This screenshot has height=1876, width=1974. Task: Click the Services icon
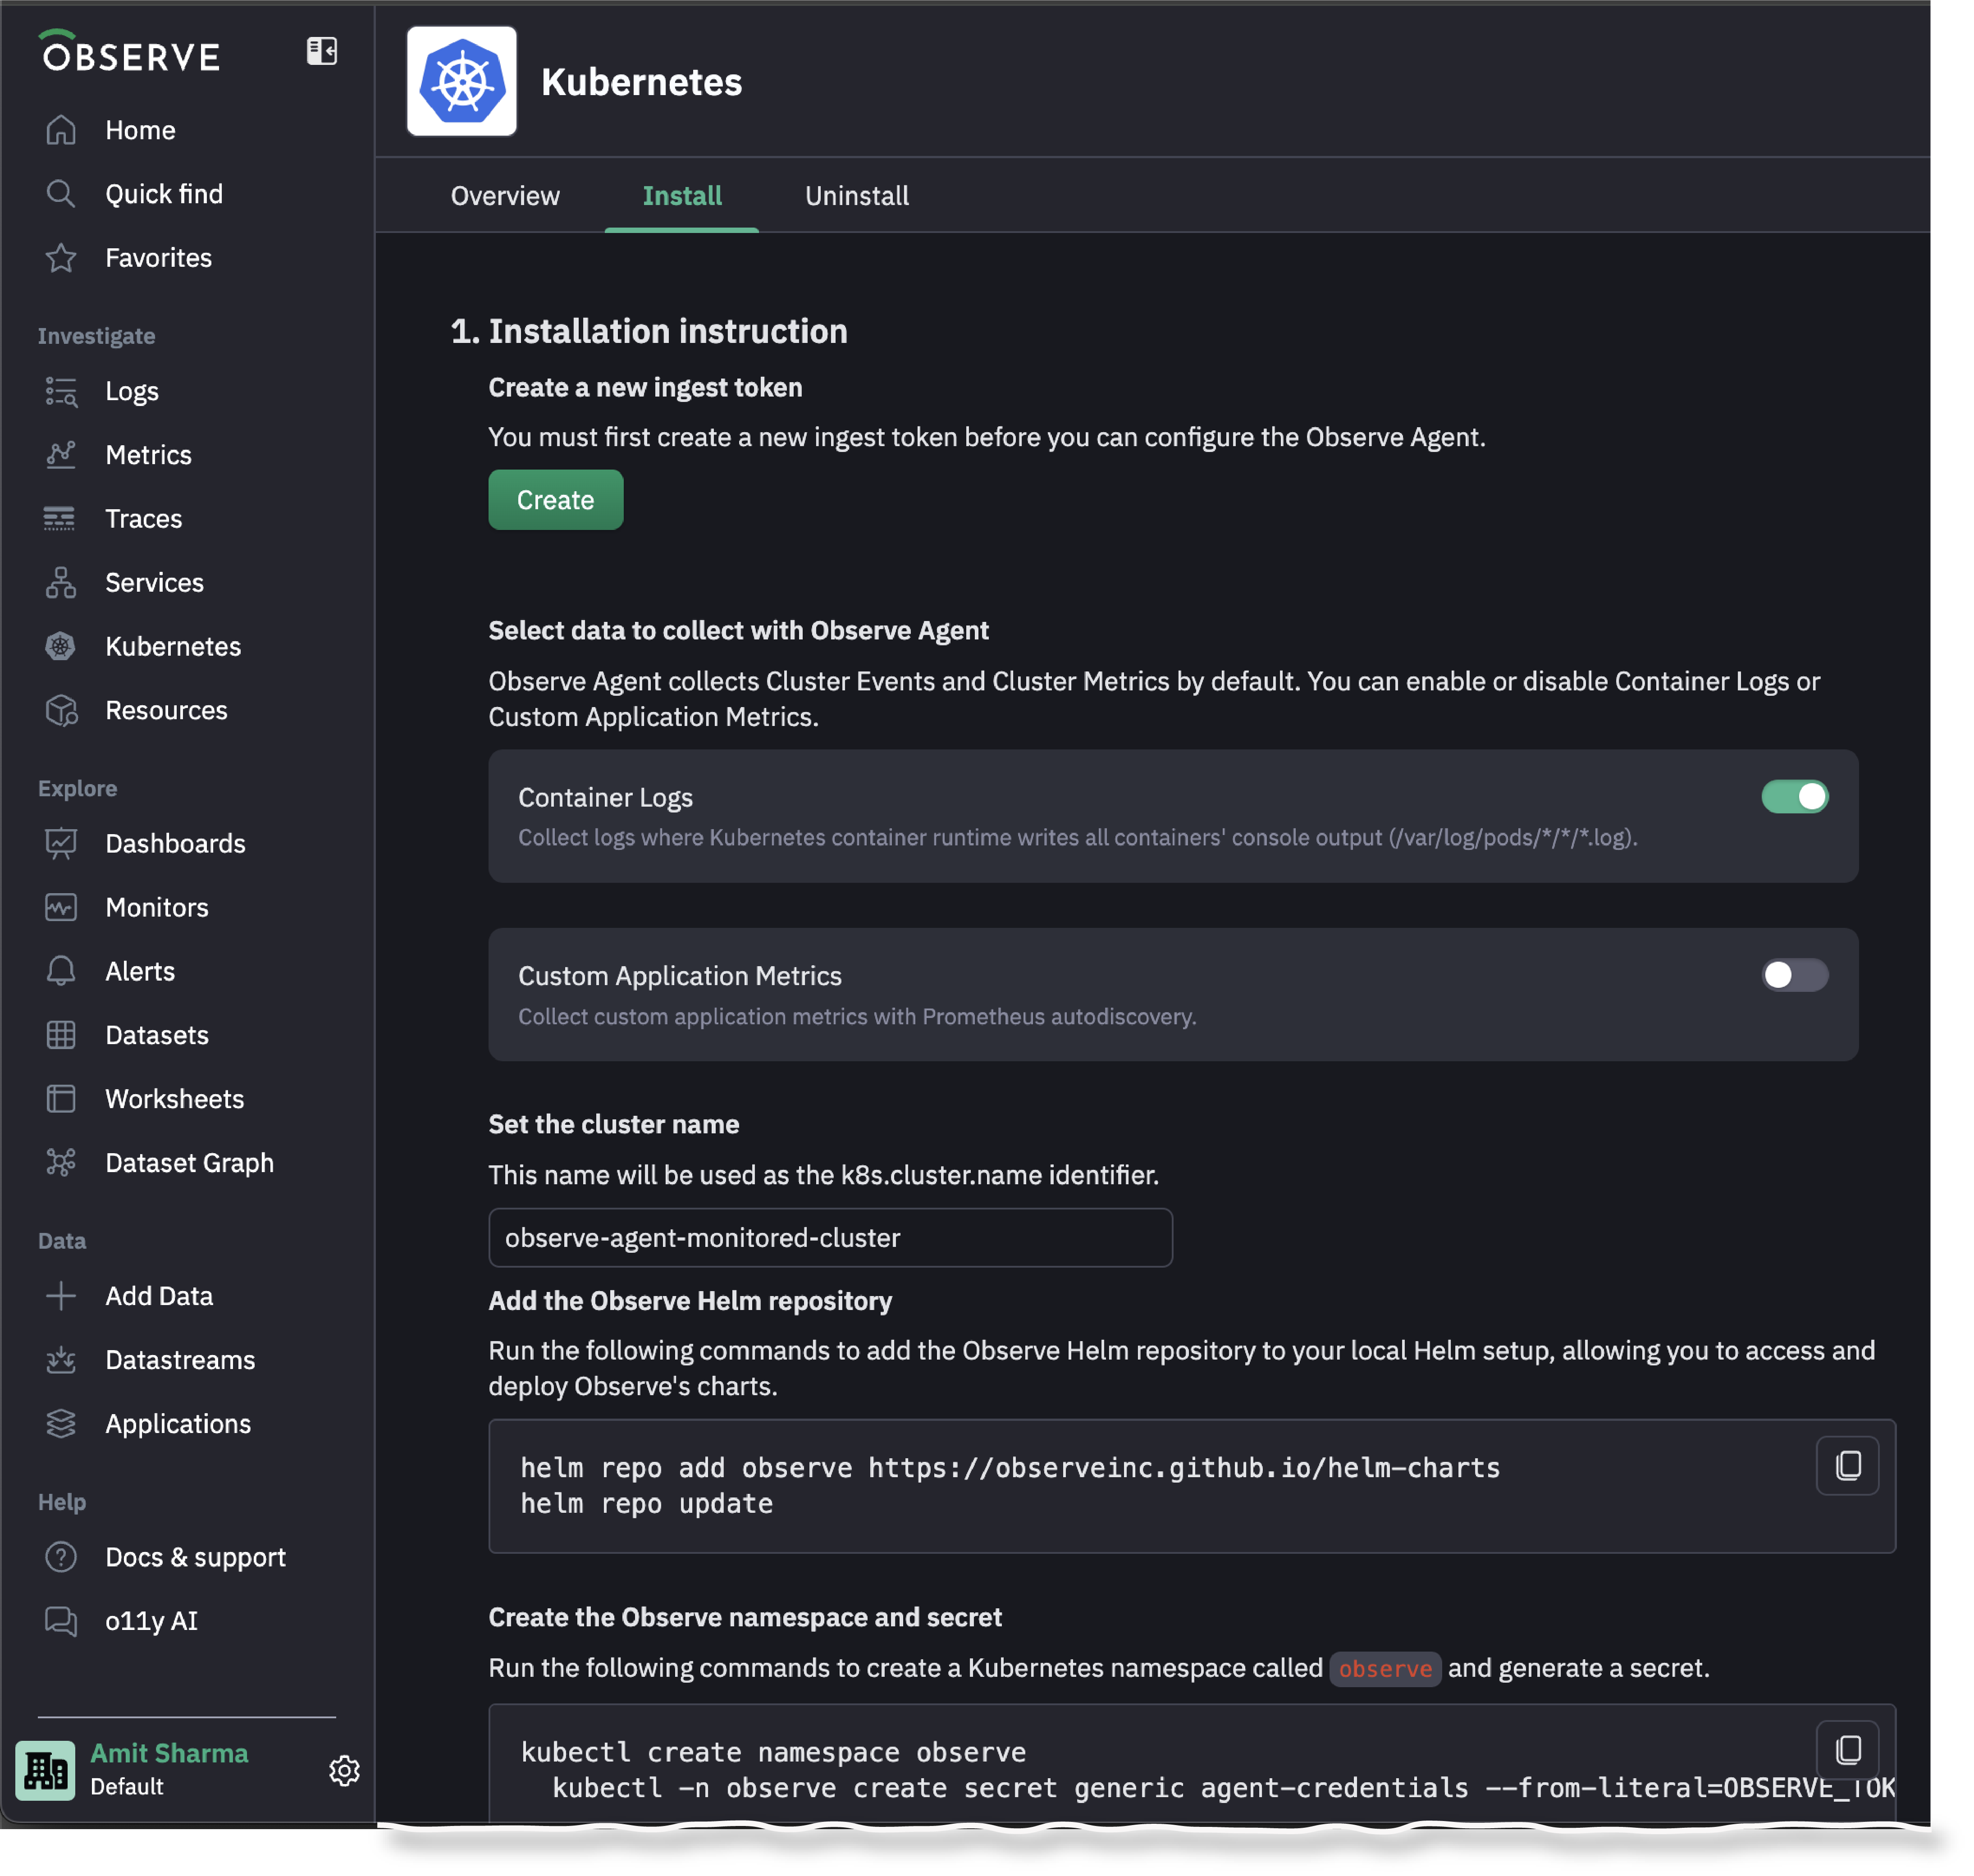tap(61, 583)
